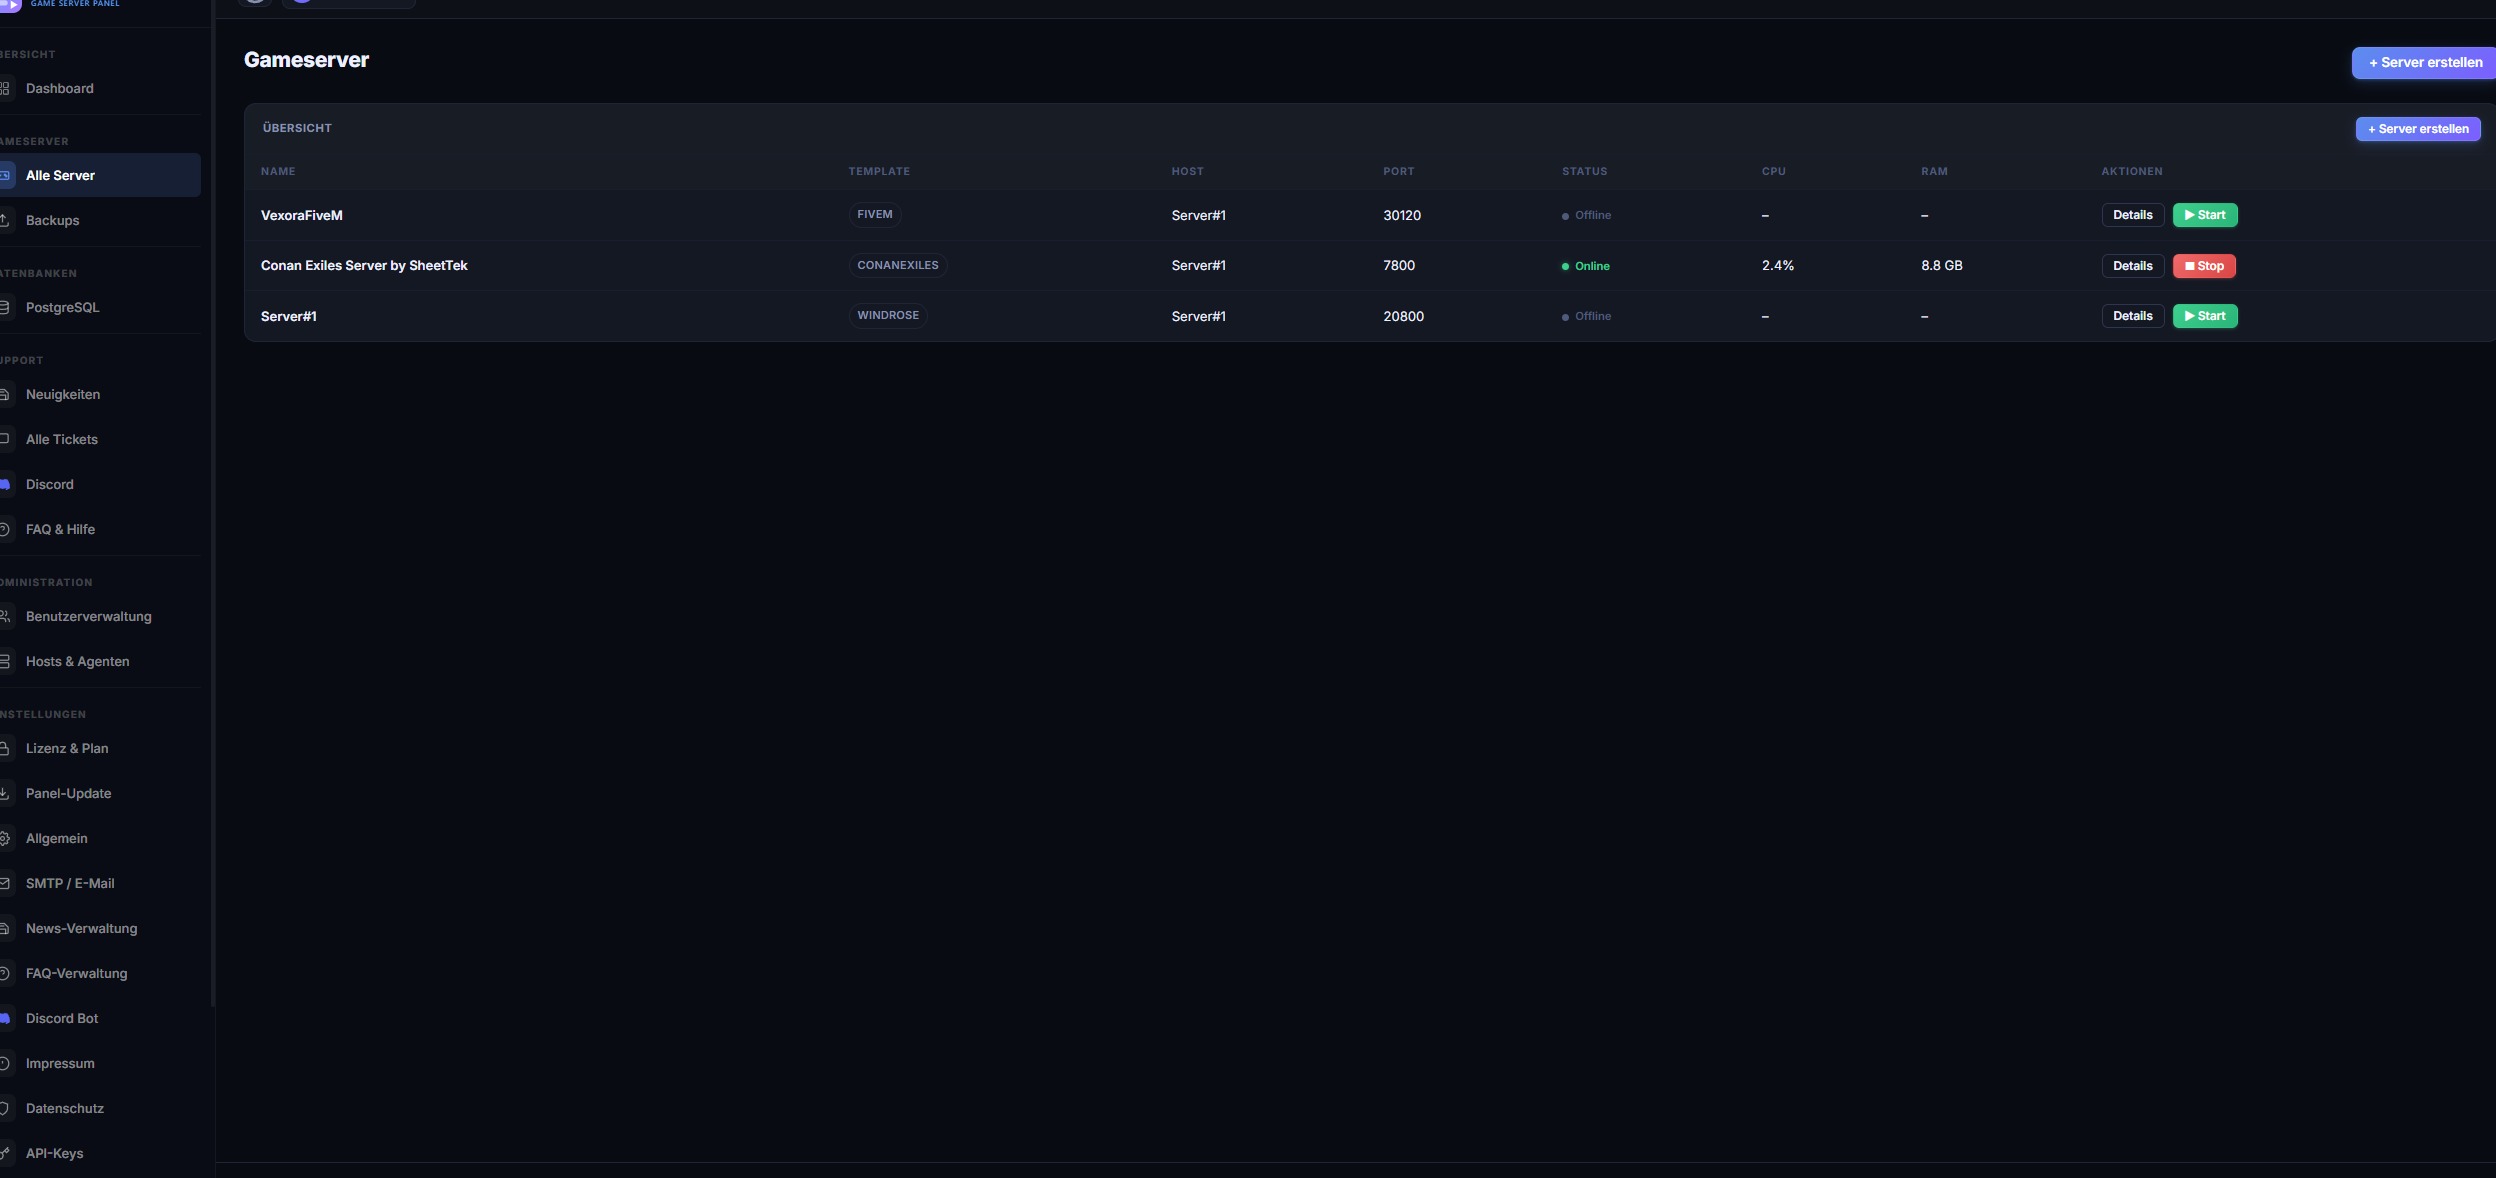2496x1178 pixels.
Task: Click top Server erstellen button
Action: click(x=2424, y=62)
